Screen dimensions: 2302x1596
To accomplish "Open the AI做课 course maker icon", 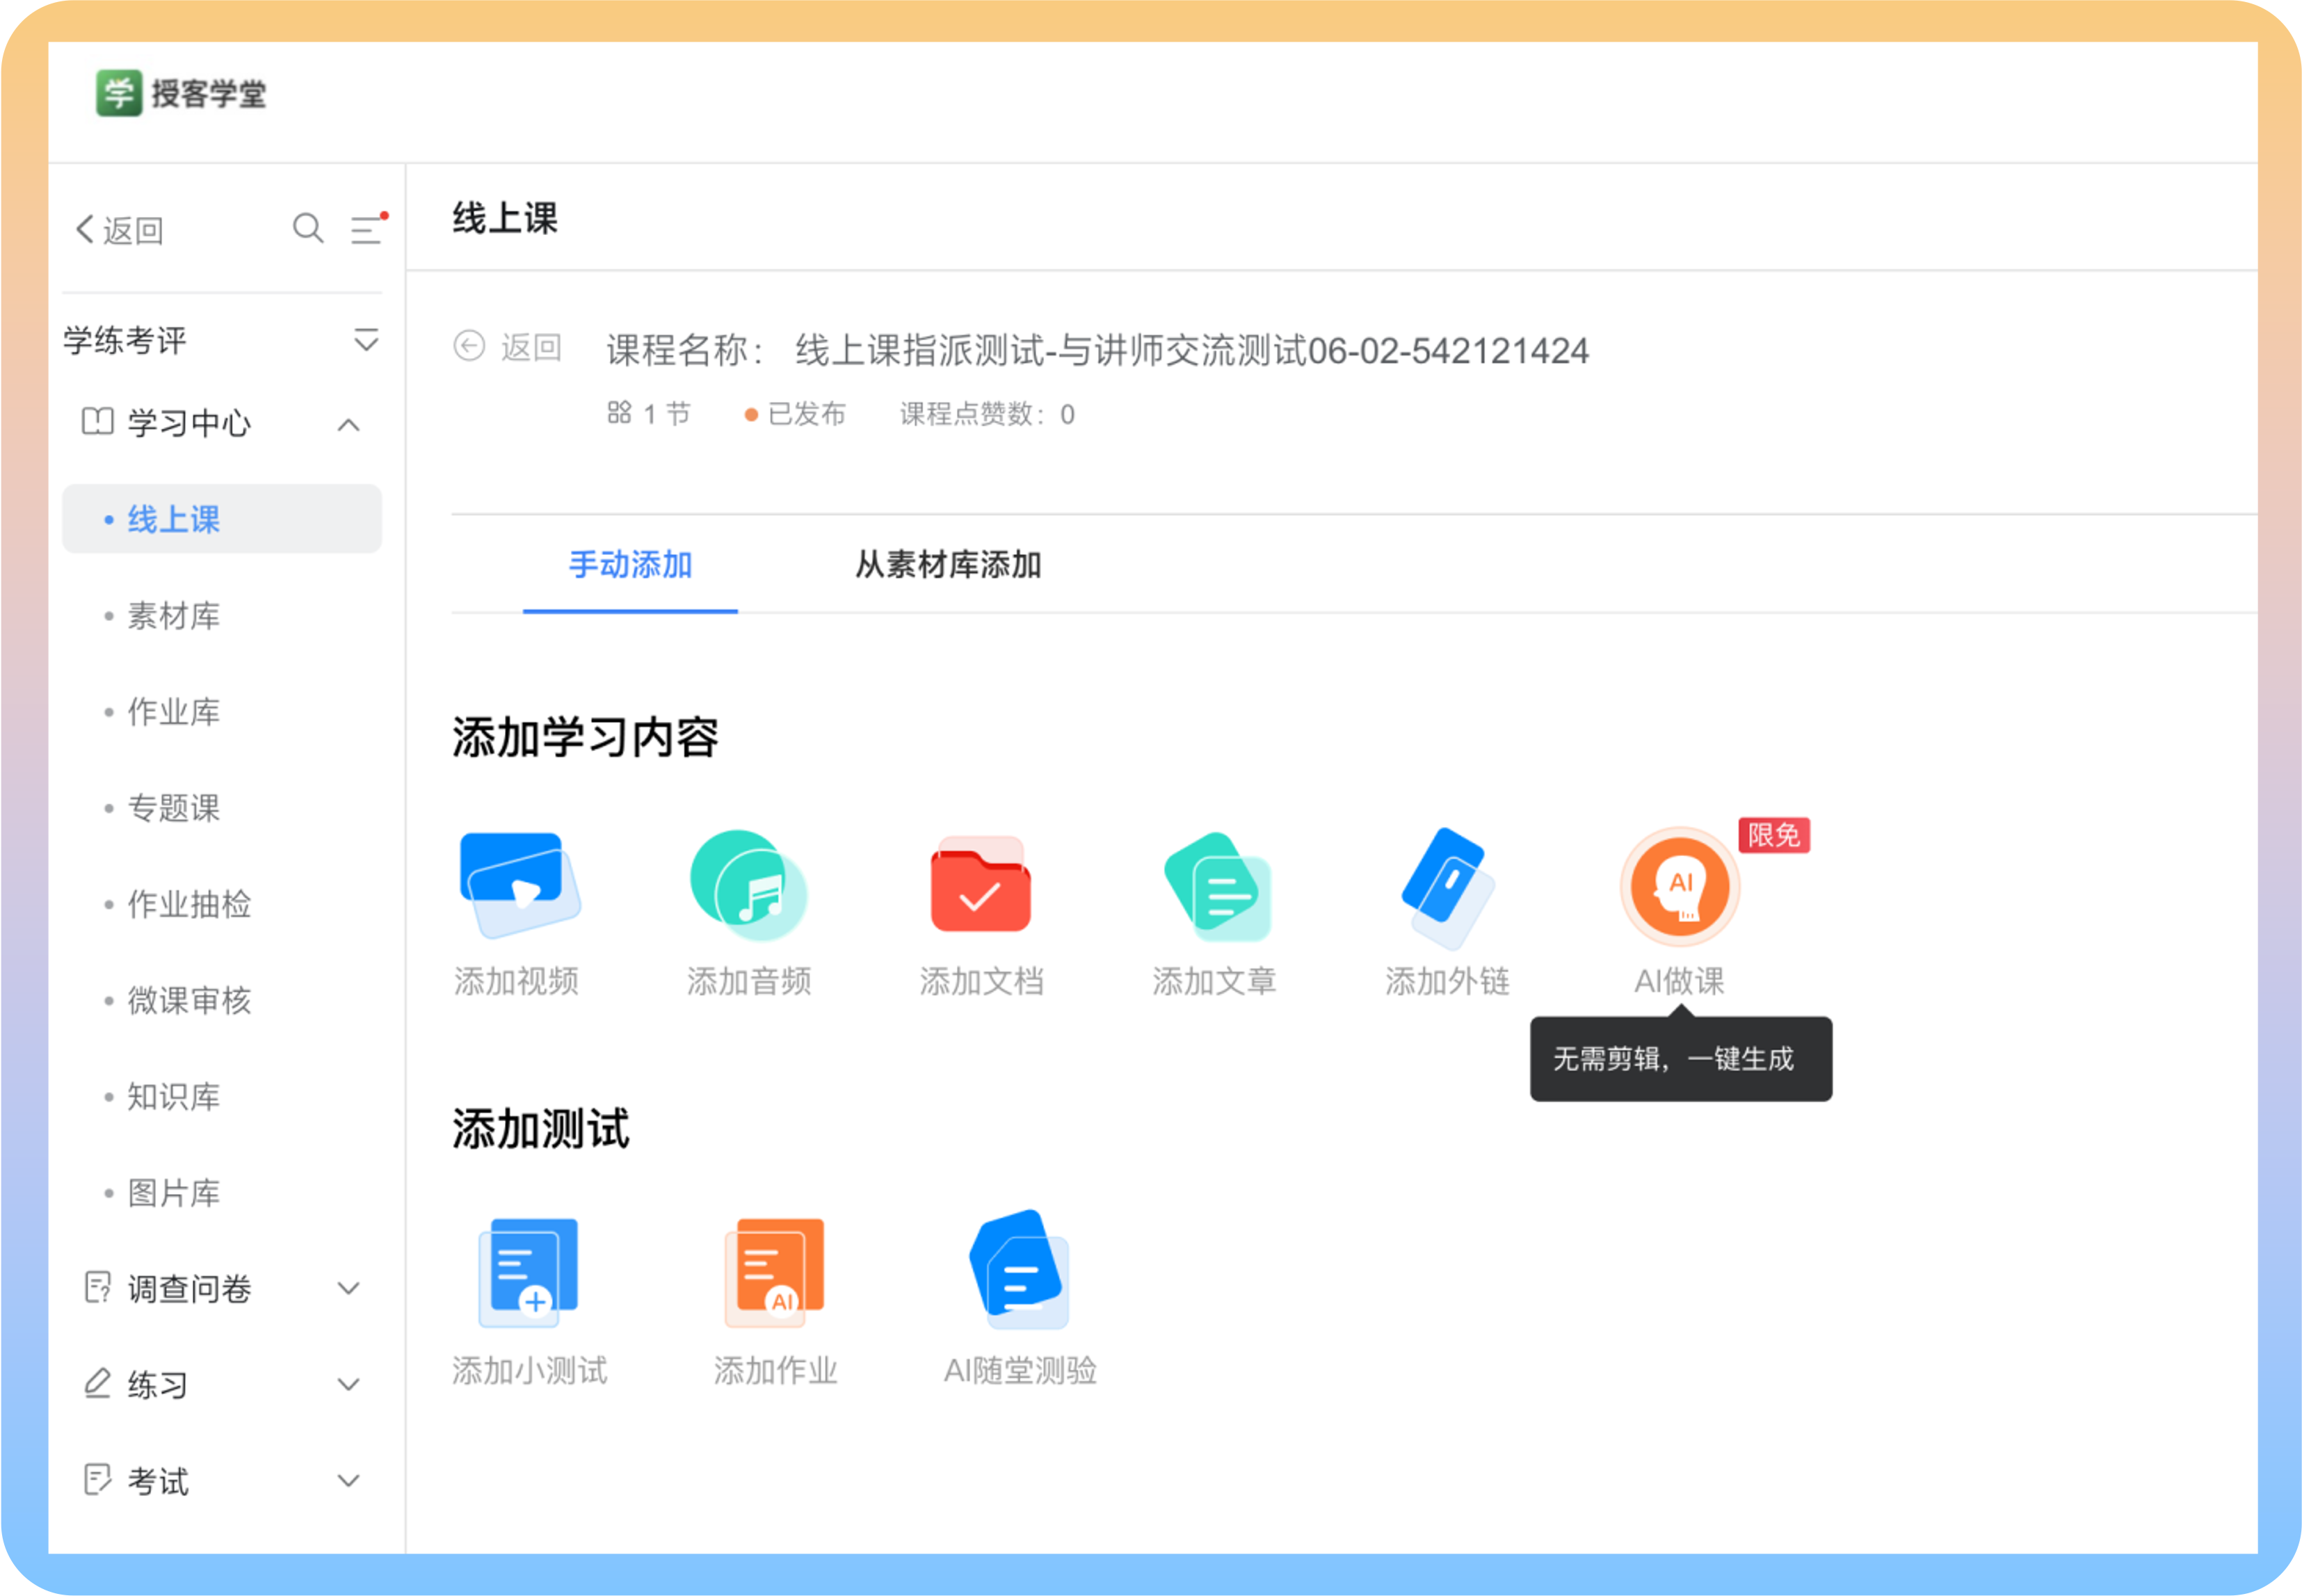I will point(1680,886).
